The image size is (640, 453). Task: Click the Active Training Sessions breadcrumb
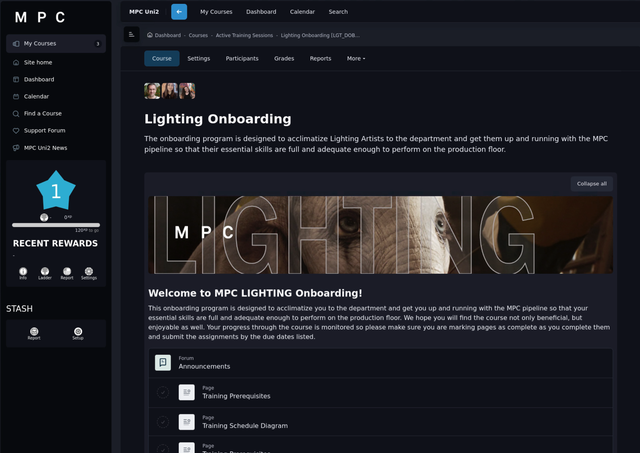pyautogui.click(x=244, y=36)
